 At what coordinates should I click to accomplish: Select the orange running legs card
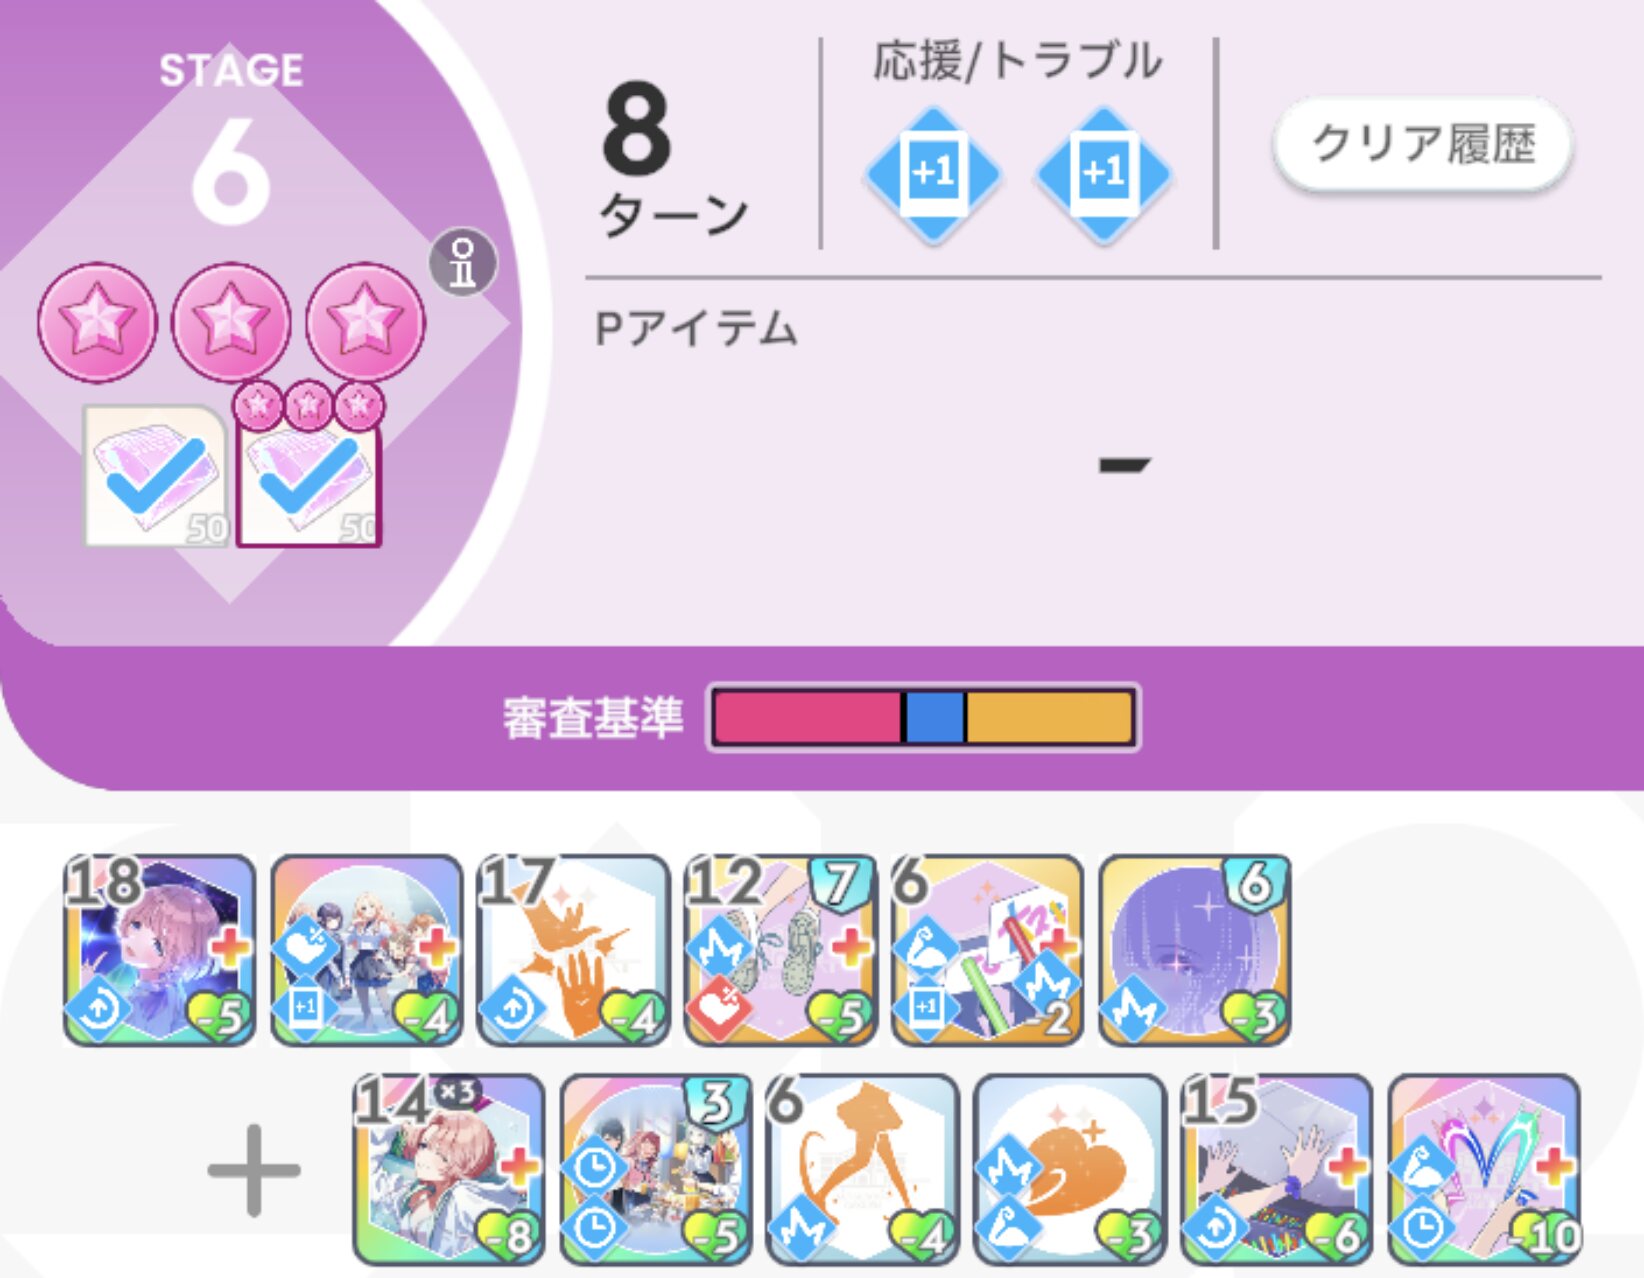pos(863,1170)
